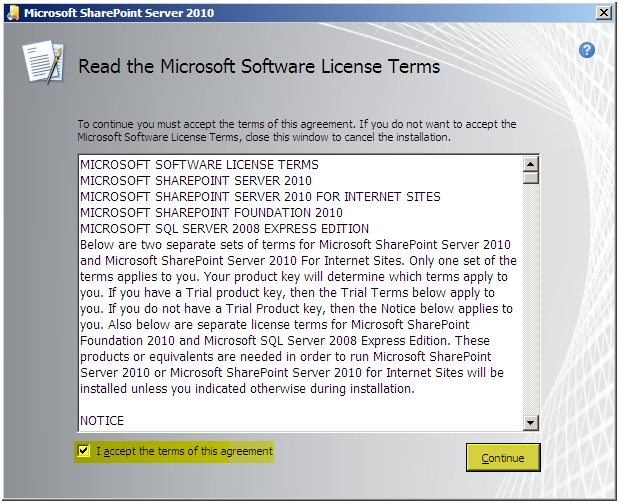Click 'Read the Microsoft Software License Terms' heading
619x503 pixels.
pos(259,66)
